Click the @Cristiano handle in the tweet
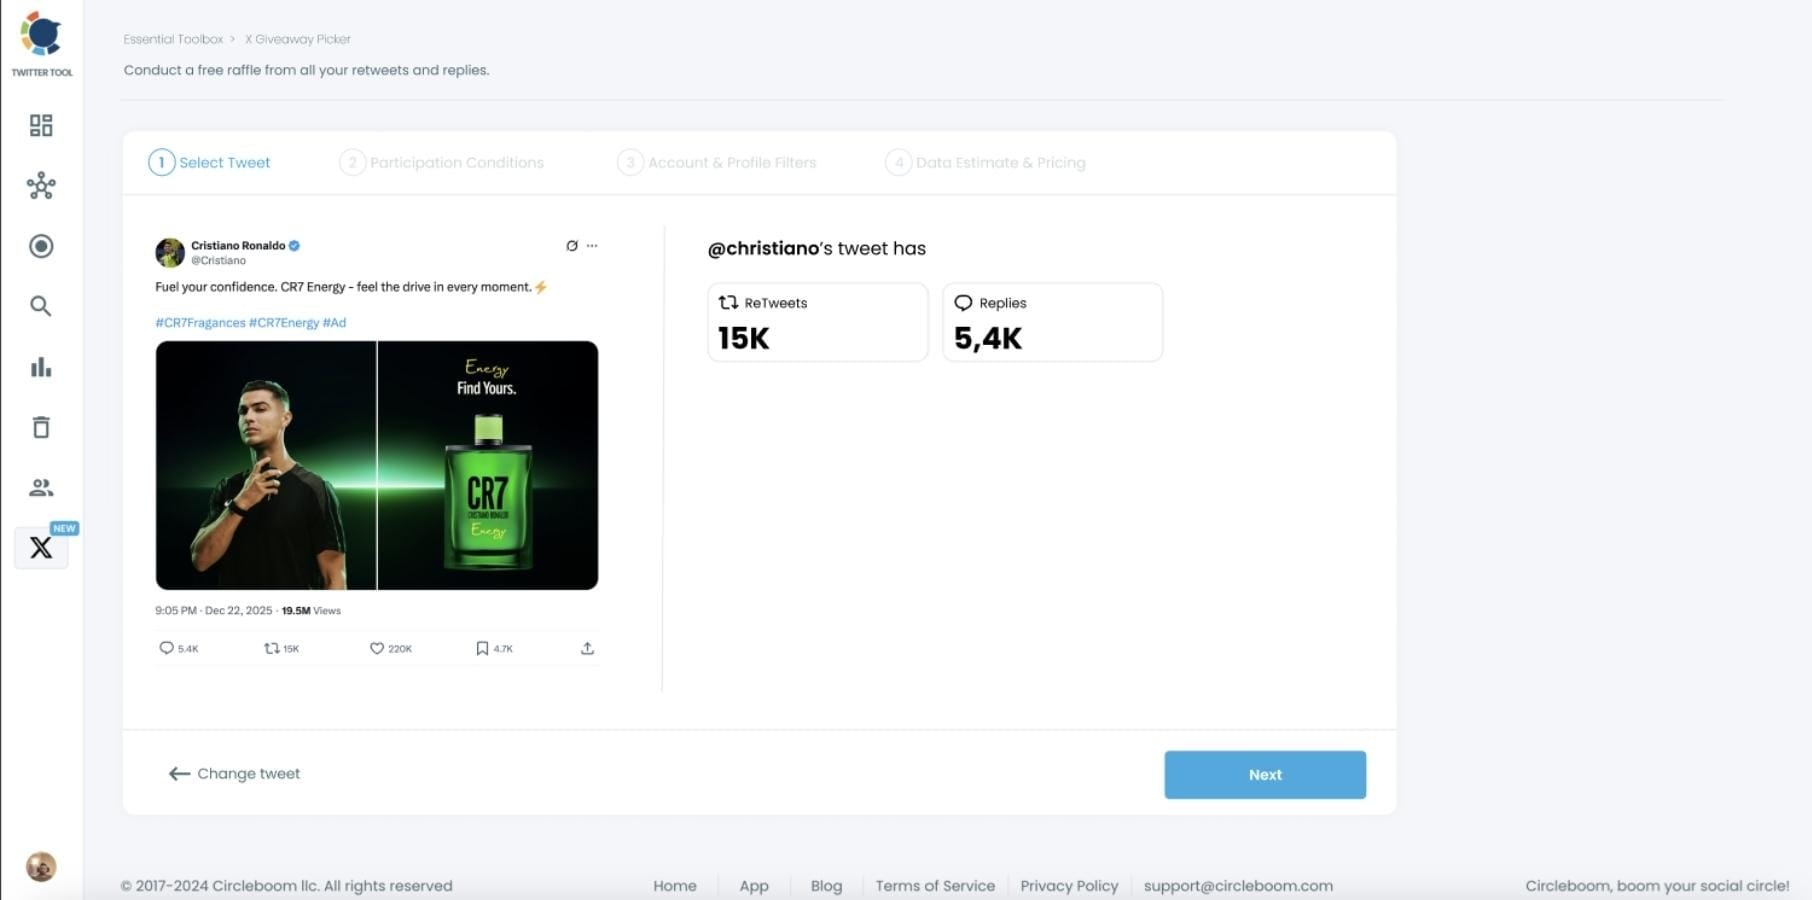 [218, 260]
